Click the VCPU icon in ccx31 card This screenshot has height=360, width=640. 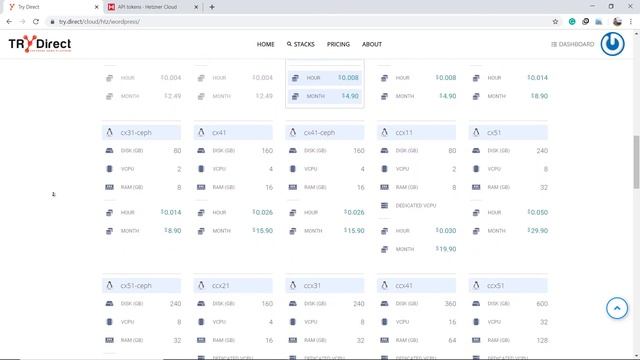(293, 322)
